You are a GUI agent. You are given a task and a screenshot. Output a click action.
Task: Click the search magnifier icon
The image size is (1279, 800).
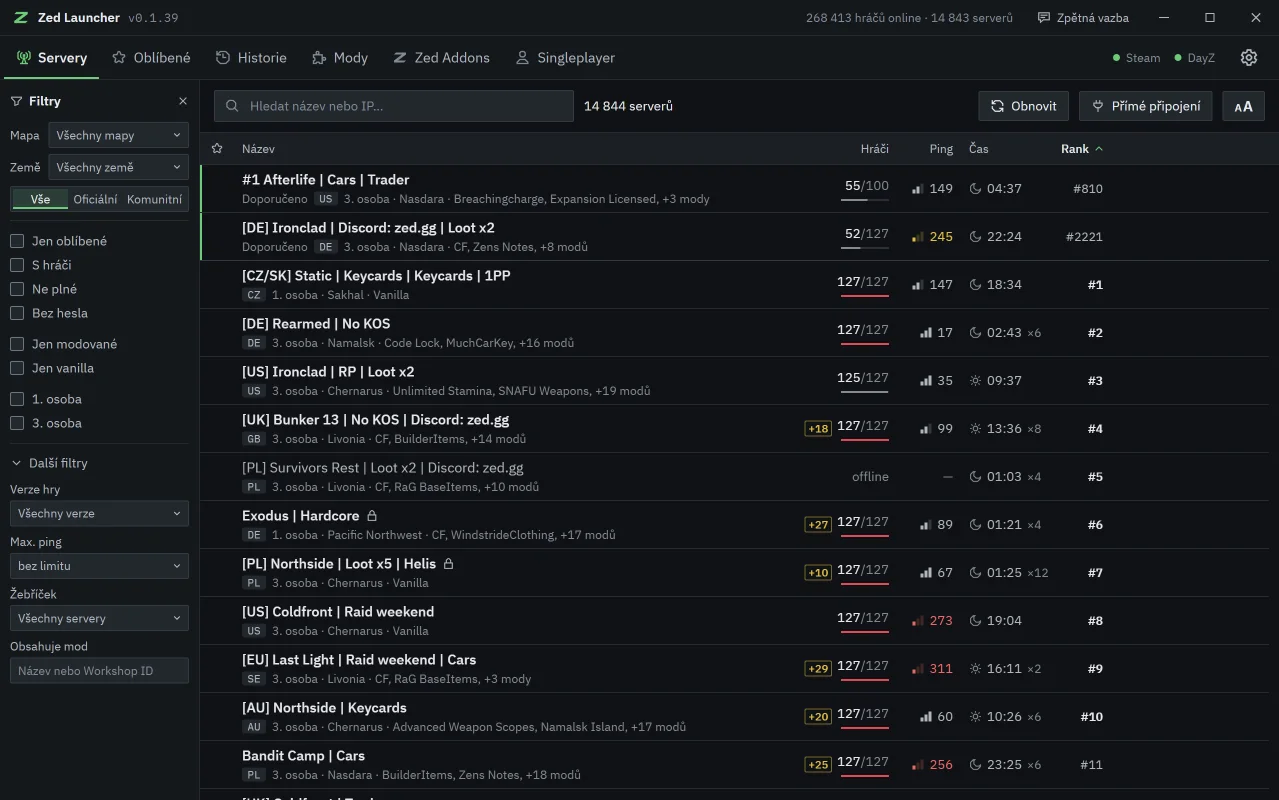[233, 106]
